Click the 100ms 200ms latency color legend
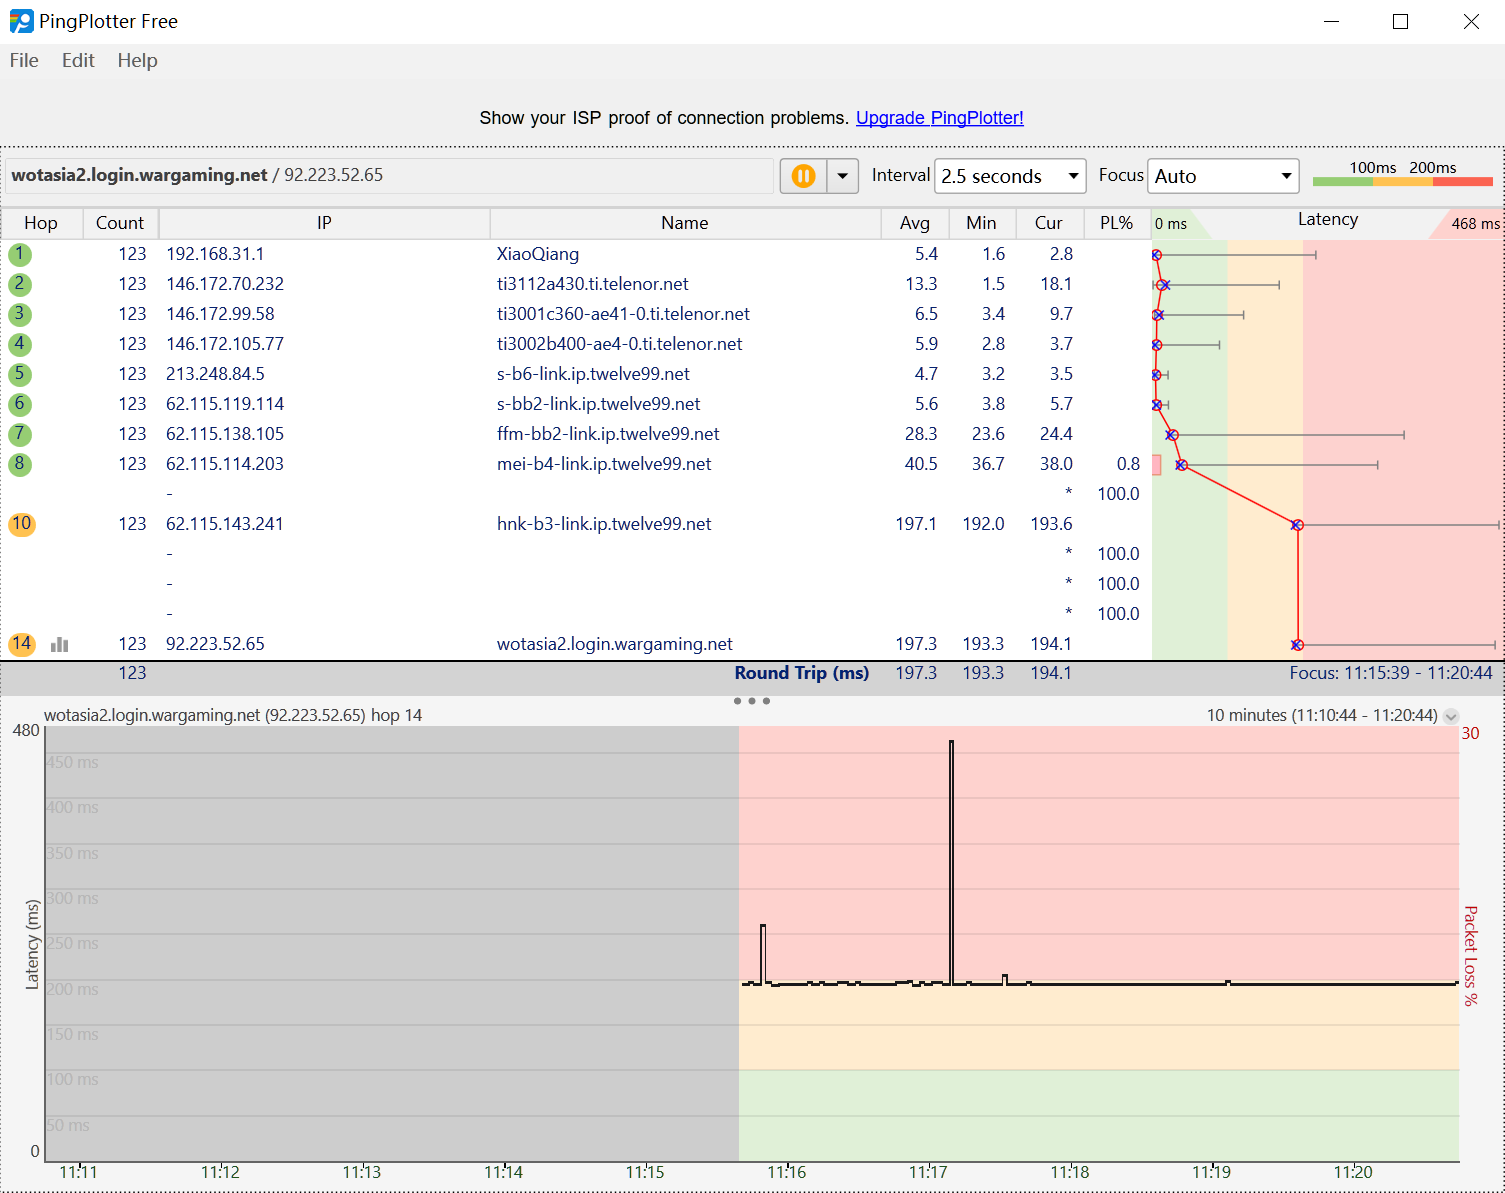 pos(1403,174)
